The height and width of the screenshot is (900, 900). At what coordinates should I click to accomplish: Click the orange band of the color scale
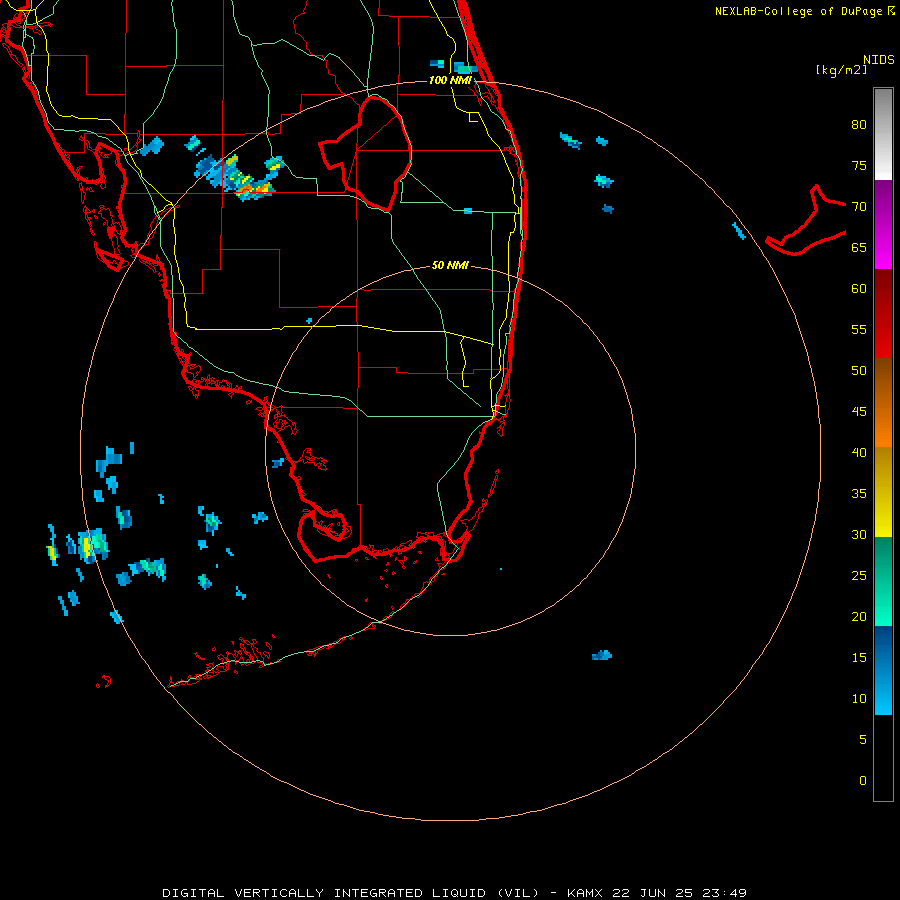883,403
